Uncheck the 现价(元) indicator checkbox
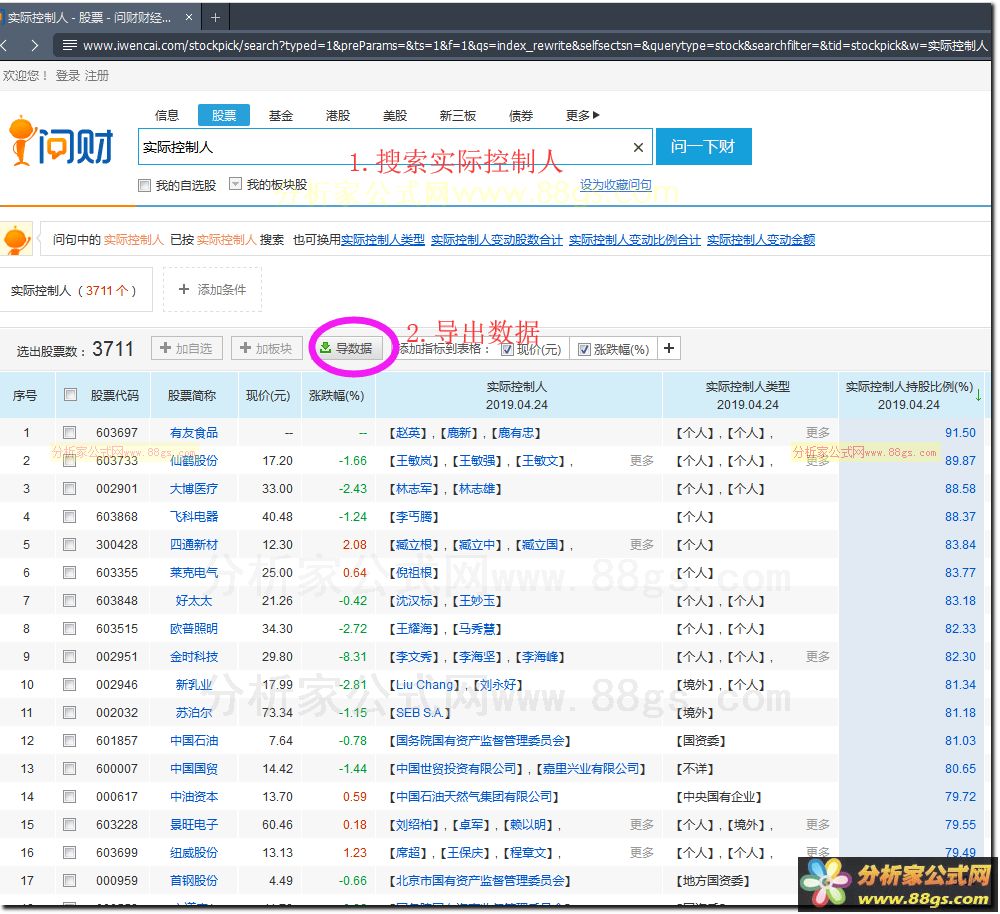1000x914 pixels. 507,350
